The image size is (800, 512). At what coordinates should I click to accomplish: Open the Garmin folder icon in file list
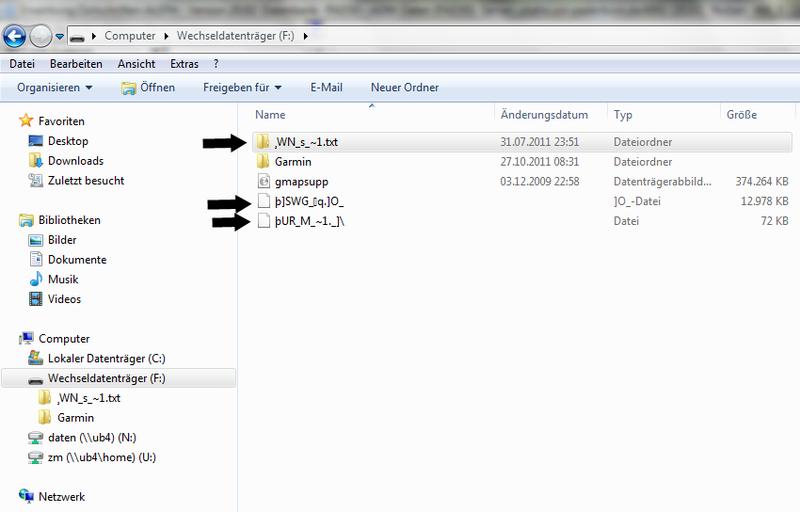pos(264,162)
